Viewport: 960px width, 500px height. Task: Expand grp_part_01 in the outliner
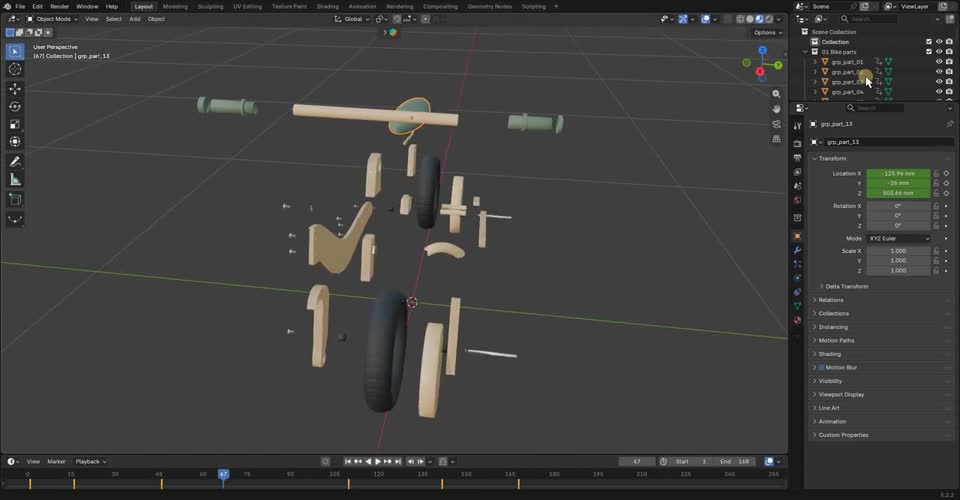tap(815, 62)
